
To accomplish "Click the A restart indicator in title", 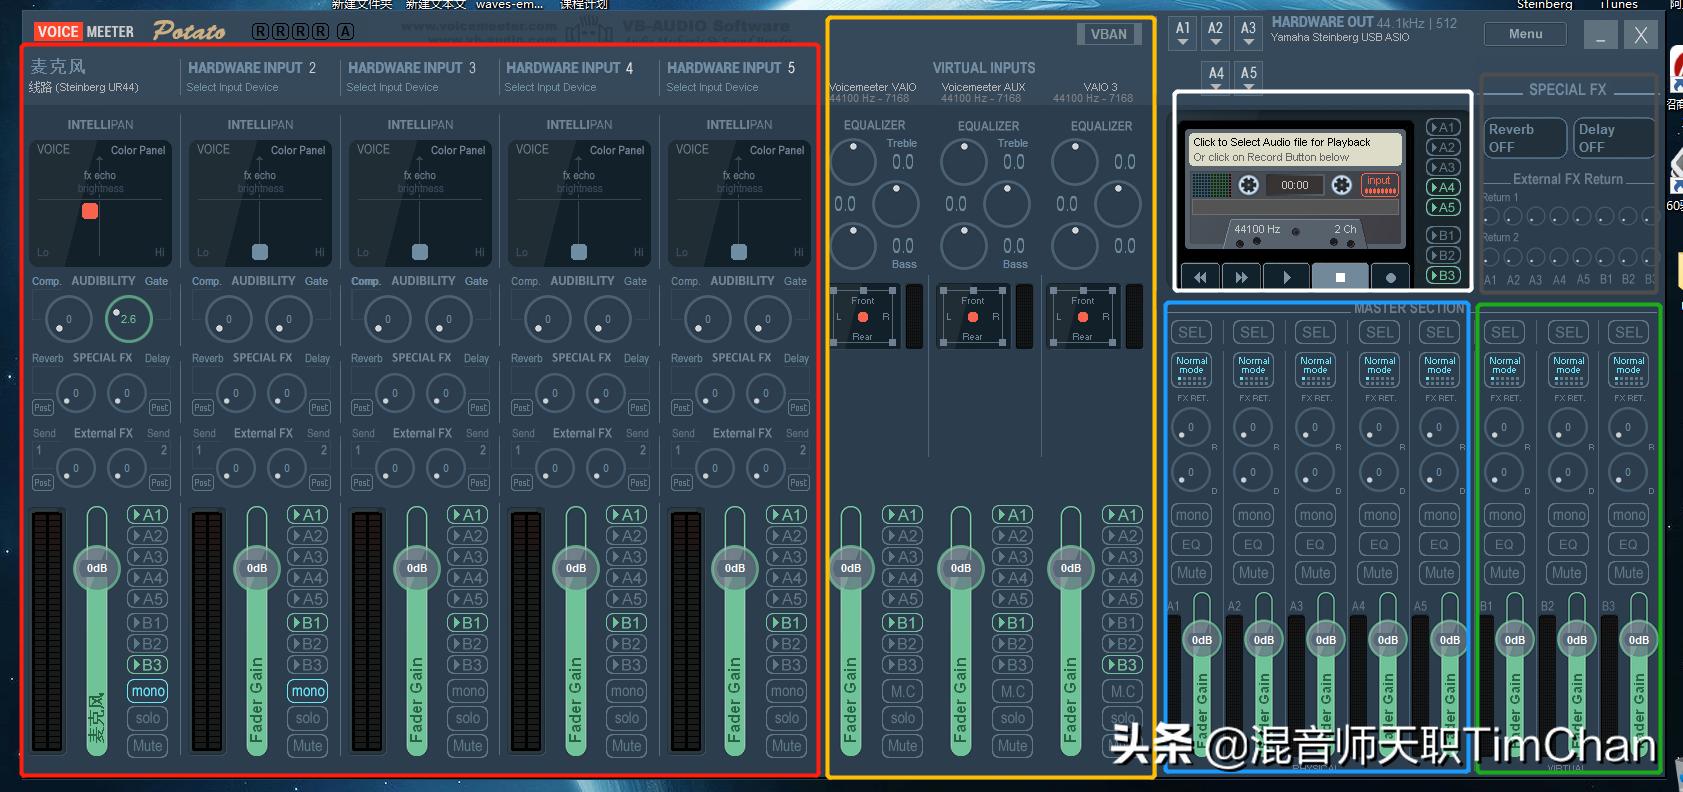I will pos(345,31).
